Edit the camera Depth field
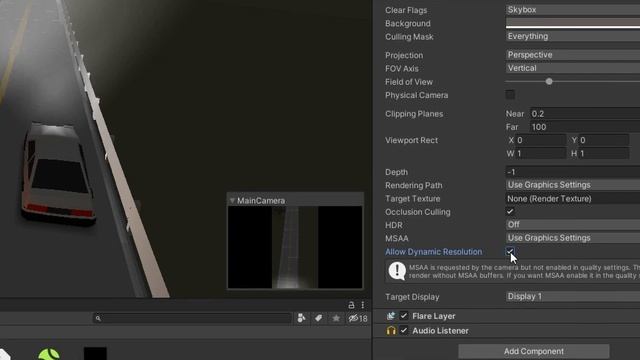The width and height of the screenshot is (640, 360). [x=573, y=172]
